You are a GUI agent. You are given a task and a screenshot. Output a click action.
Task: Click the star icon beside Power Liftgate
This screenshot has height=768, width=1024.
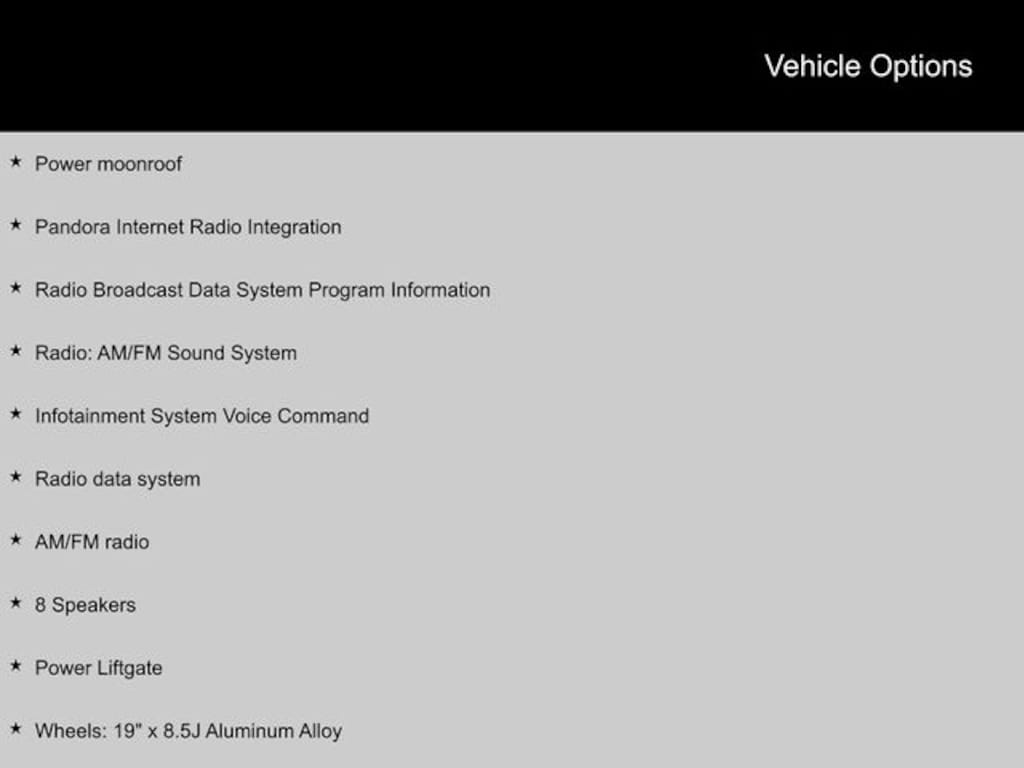coord(15,665)
